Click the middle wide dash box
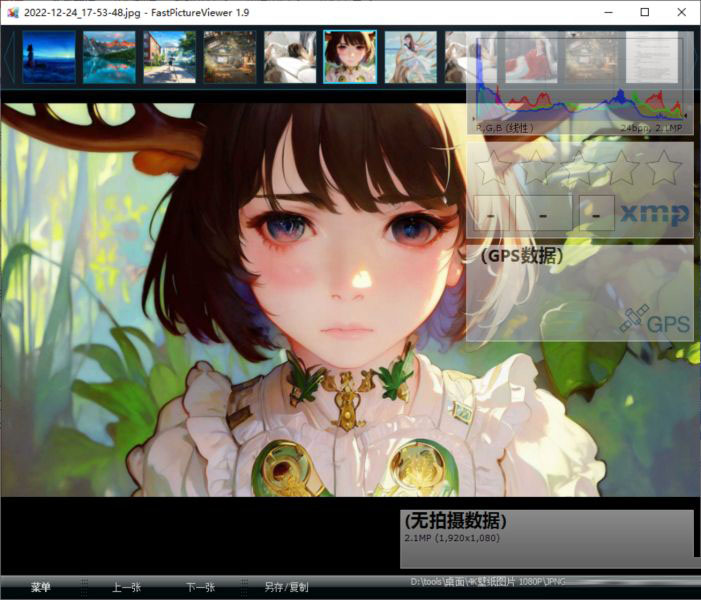This screenshot has width=701, height=600. click(x=544, y=213)
